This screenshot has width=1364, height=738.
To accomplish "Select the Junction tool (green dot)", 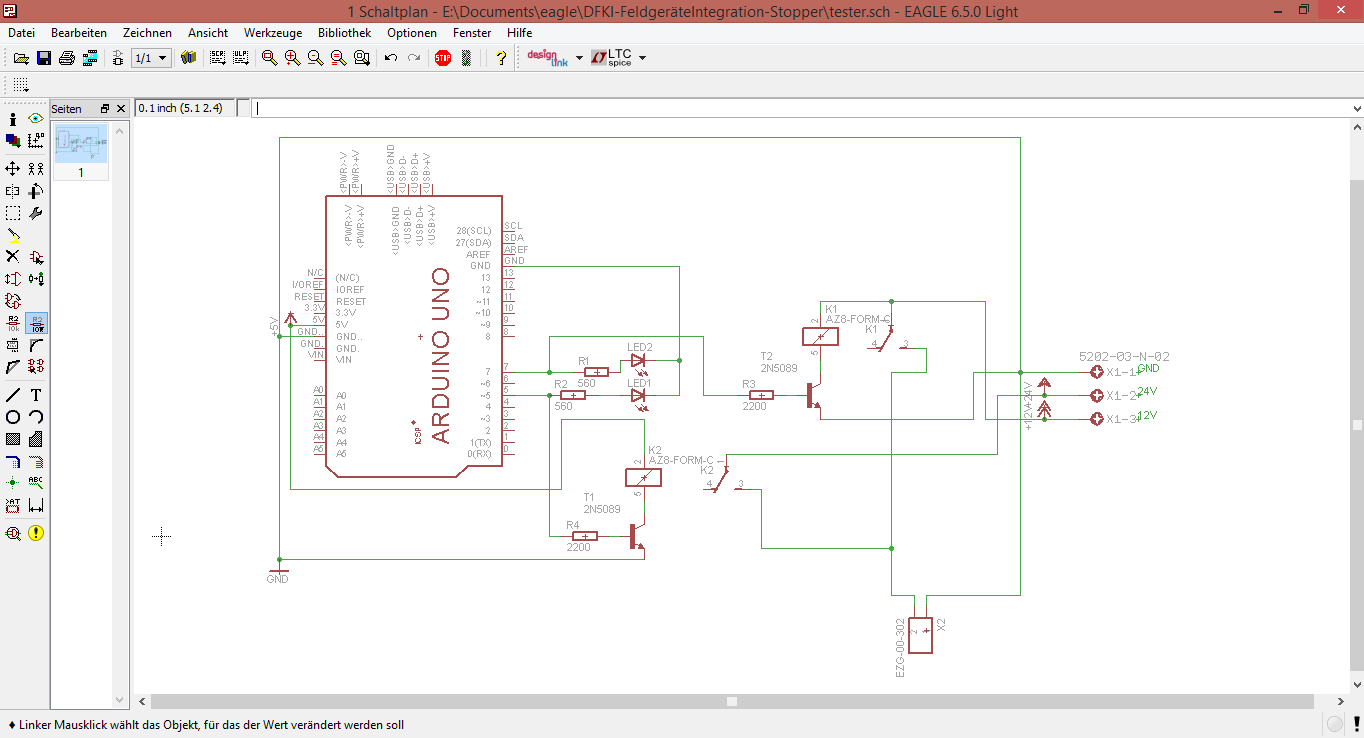I will click(13, 483).
